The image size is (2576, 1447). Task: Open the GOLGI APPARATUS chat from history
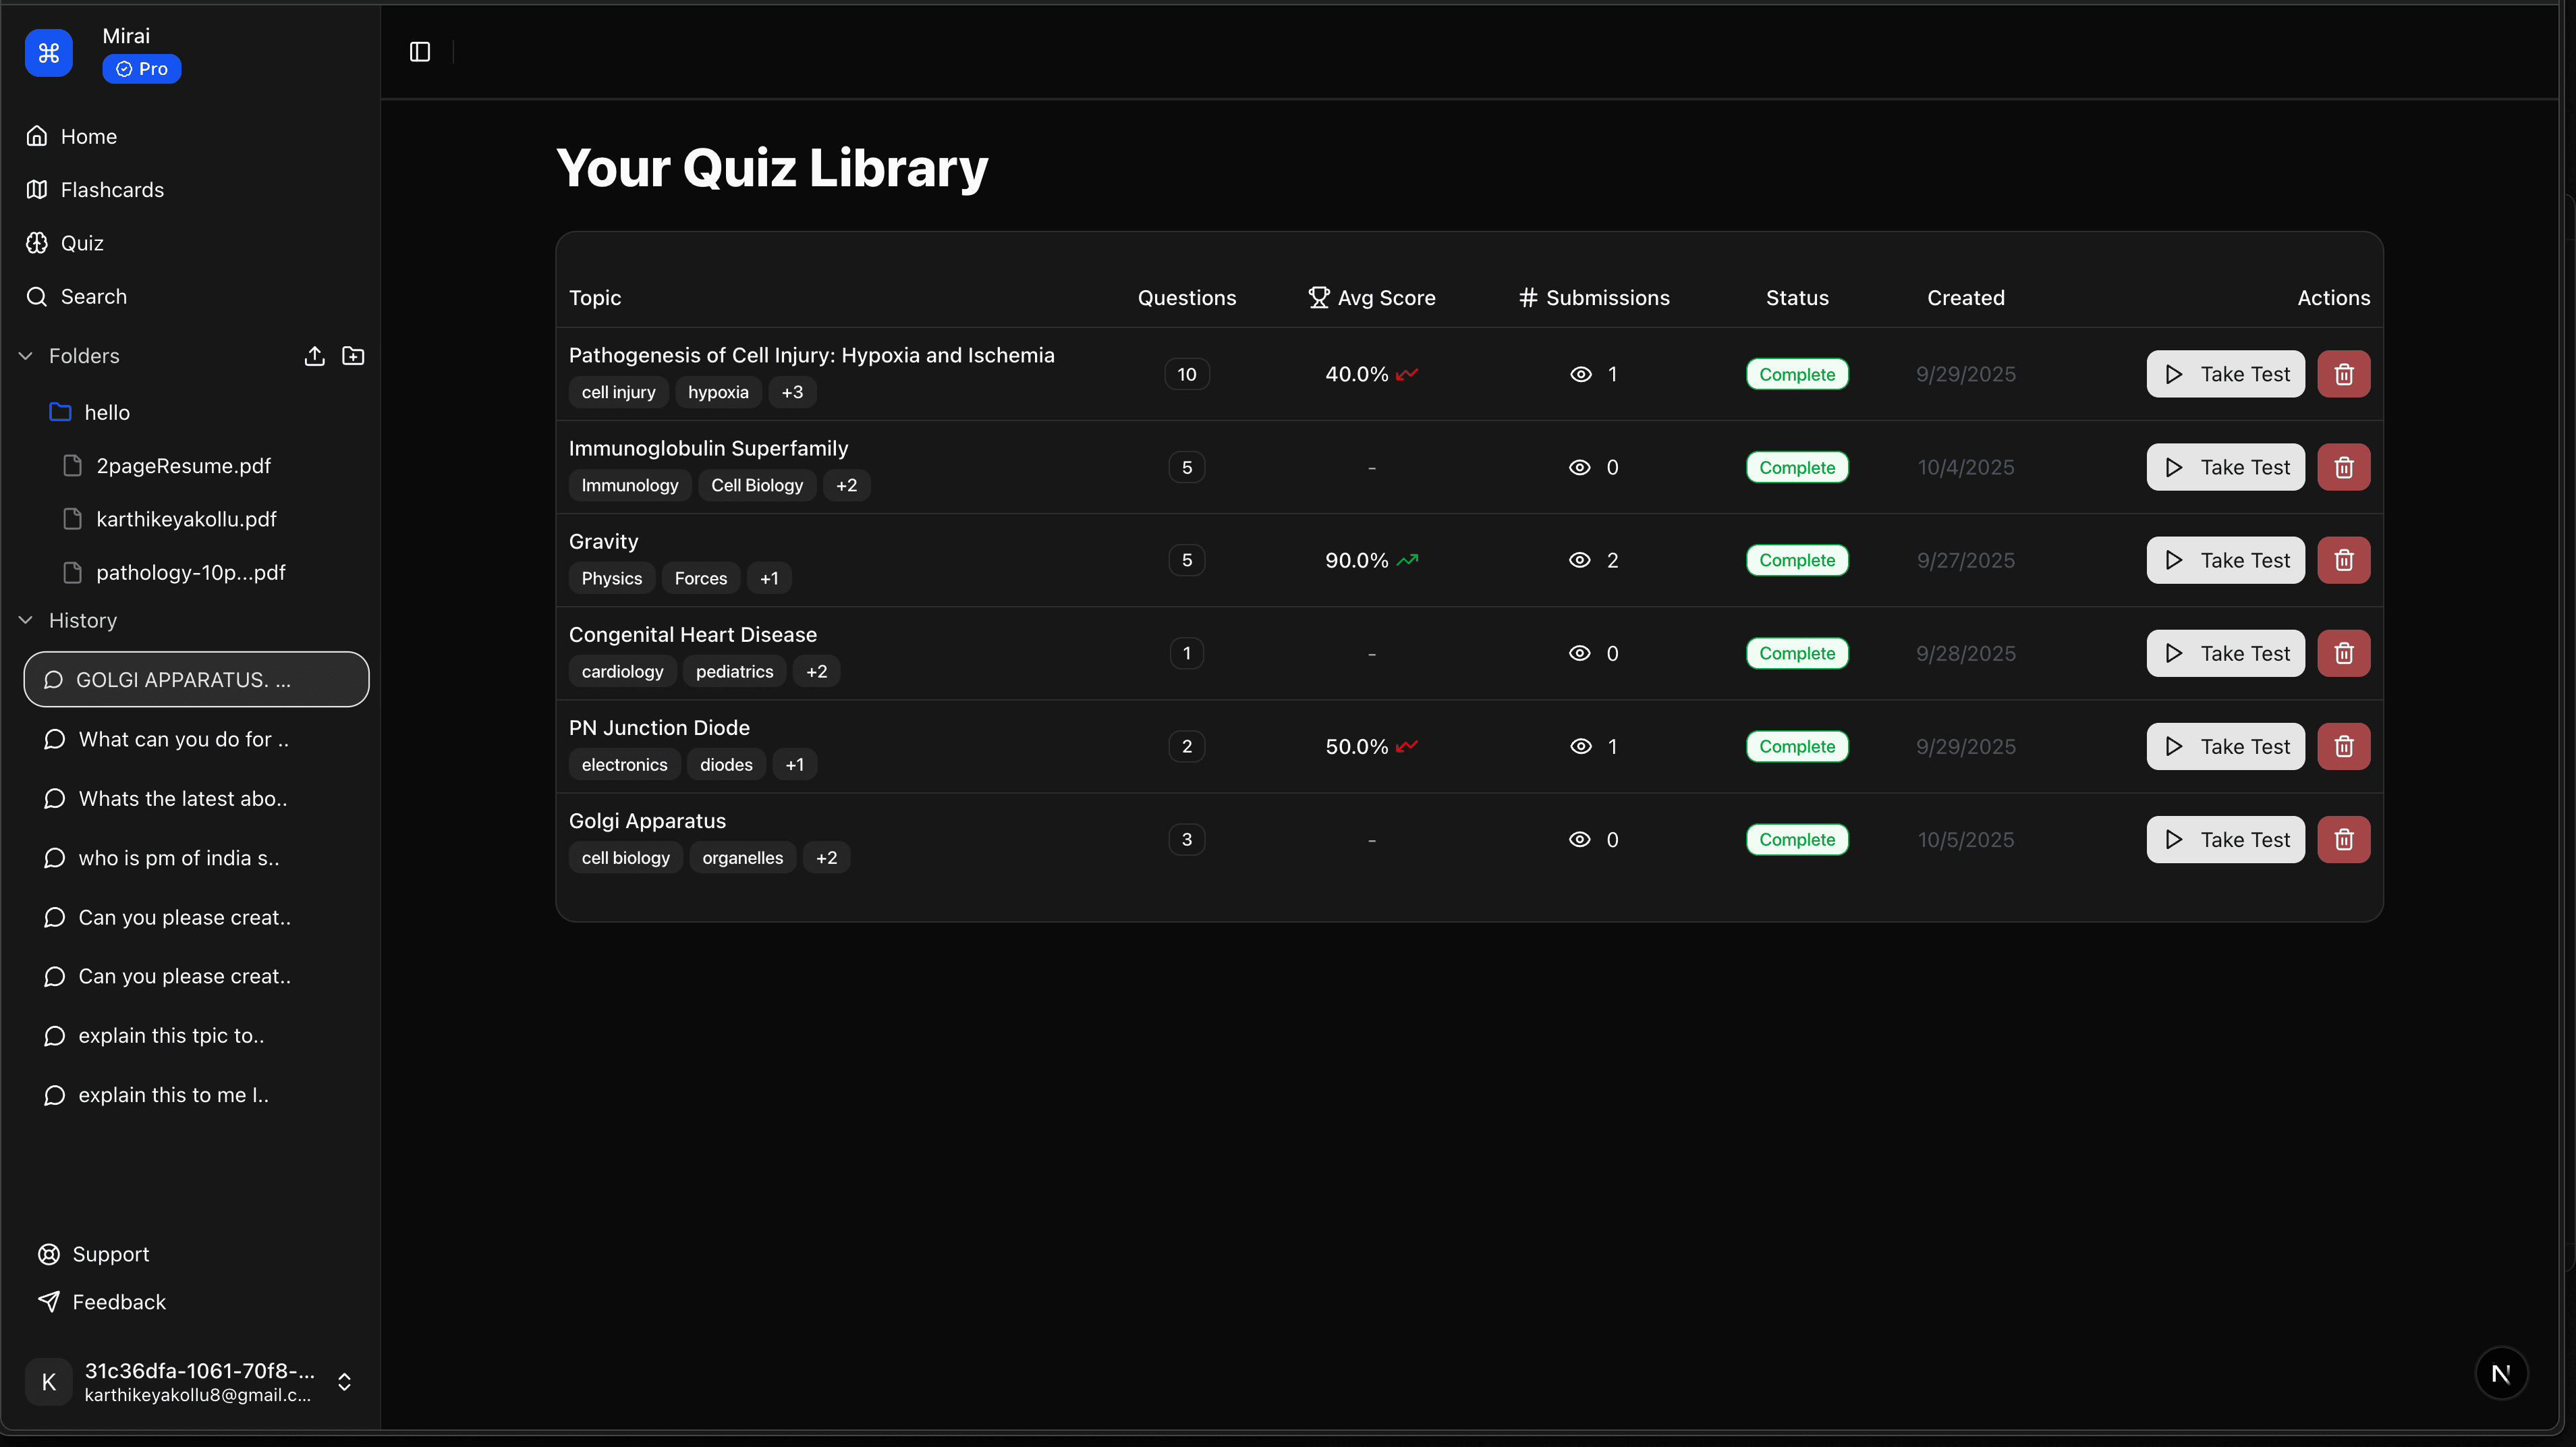(x=196, y=679)
